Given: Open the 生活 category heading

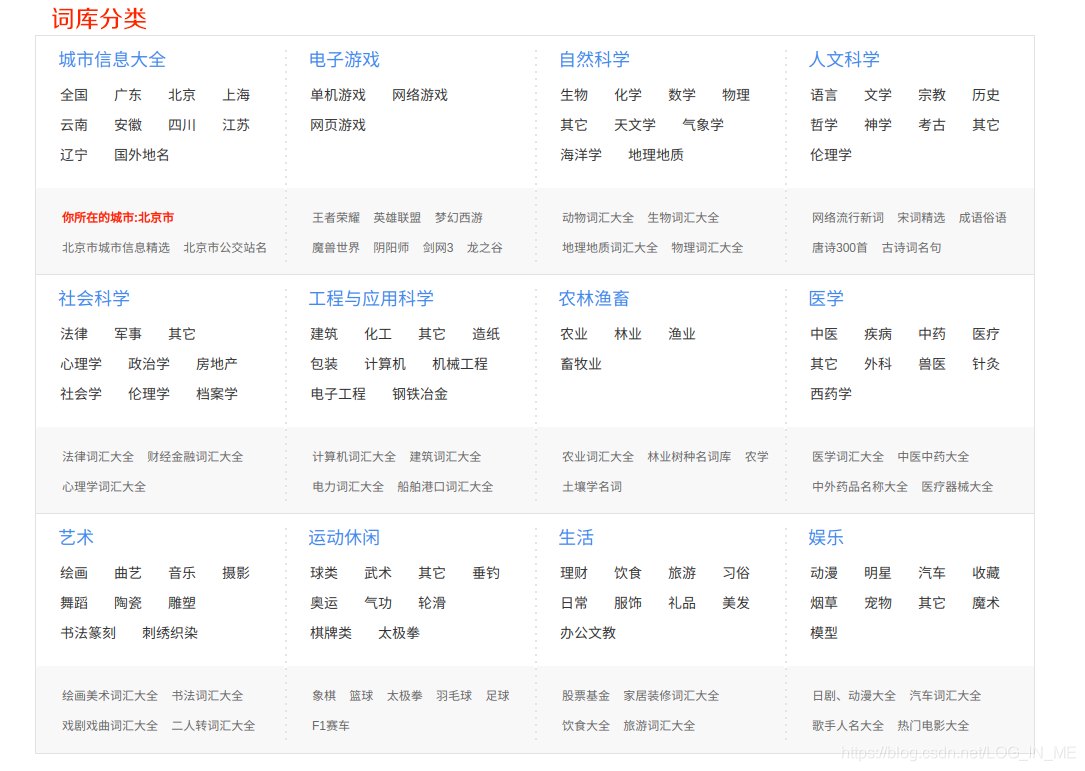Looking at the screenshot, I should [x=576, y=538].
